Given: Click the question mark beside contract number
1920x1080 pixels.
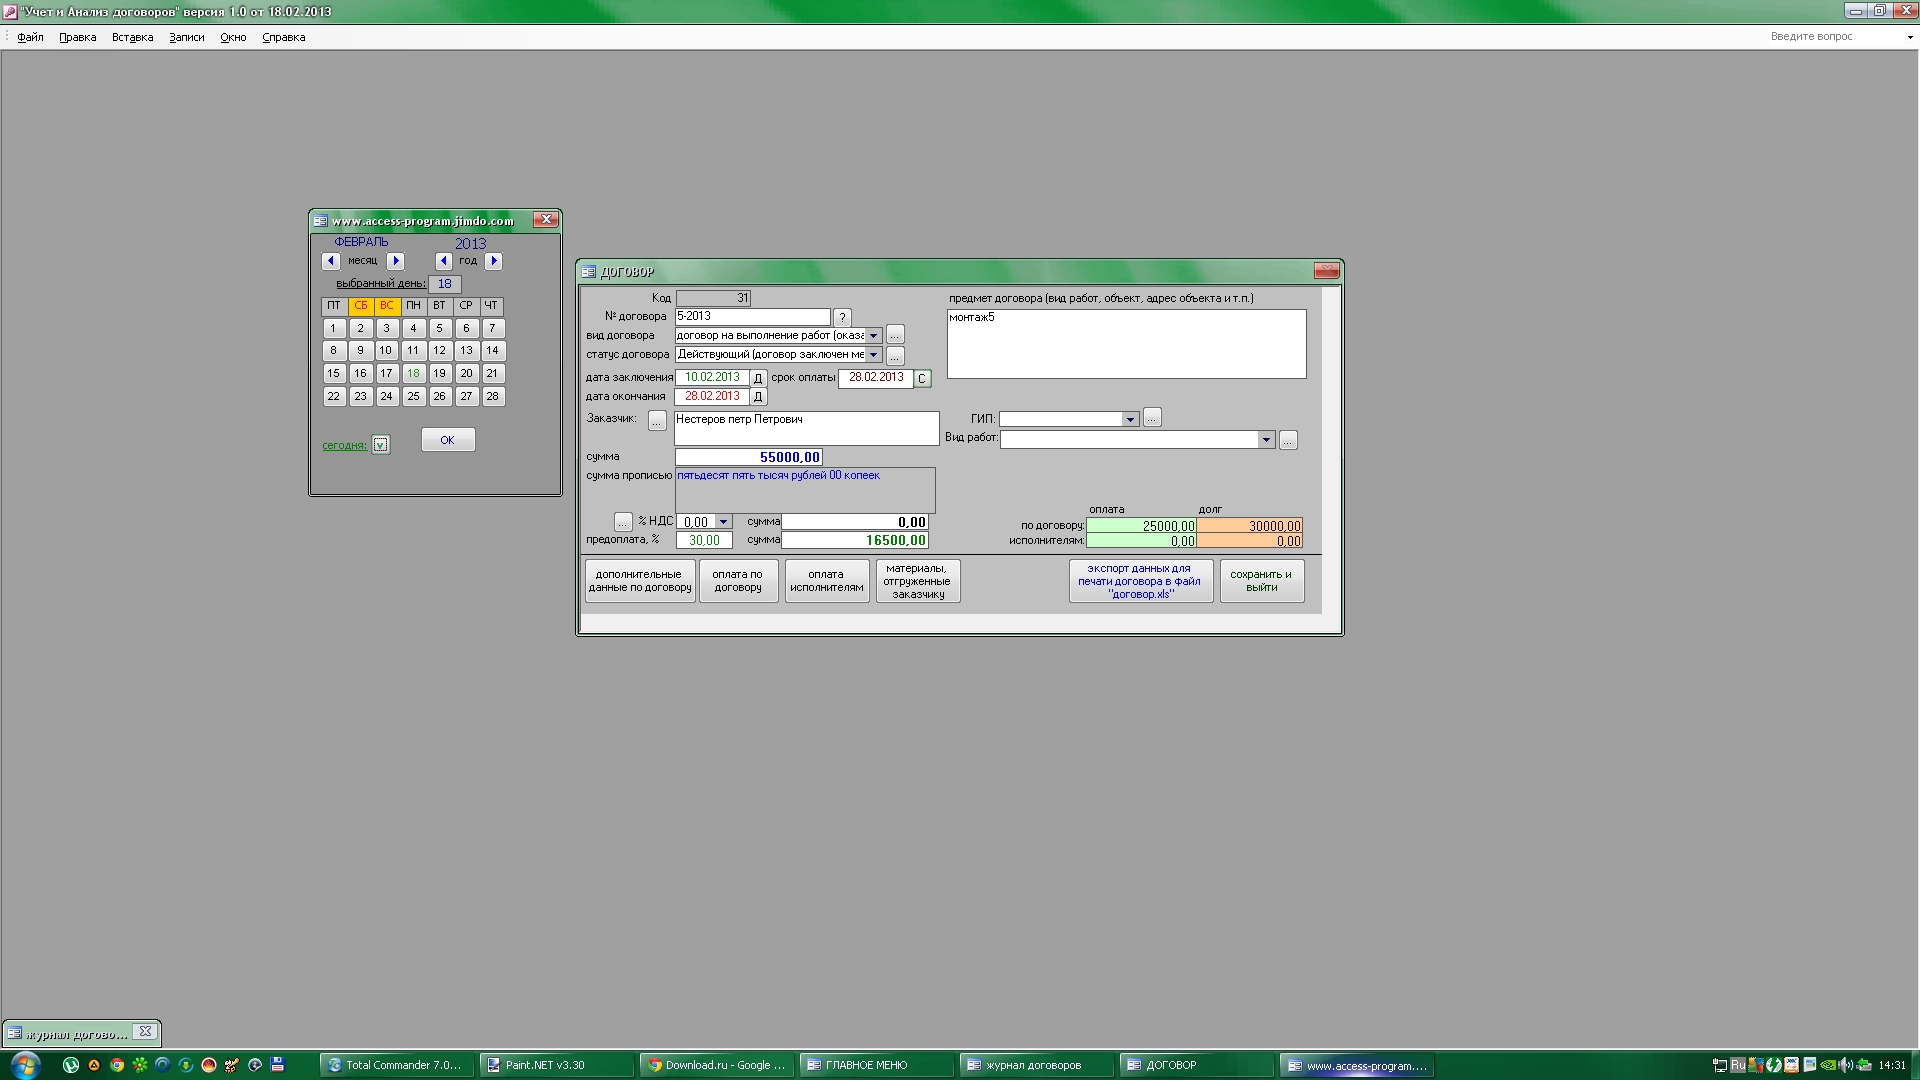Looking at the screenshot, I should tap(842, 317).
